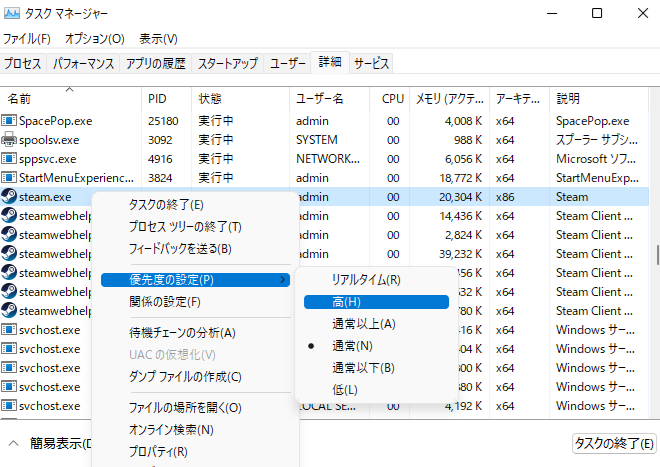Screen dimensions: 660x467
Task: Open the オプション(O) menu
Action: click(94, 39)
